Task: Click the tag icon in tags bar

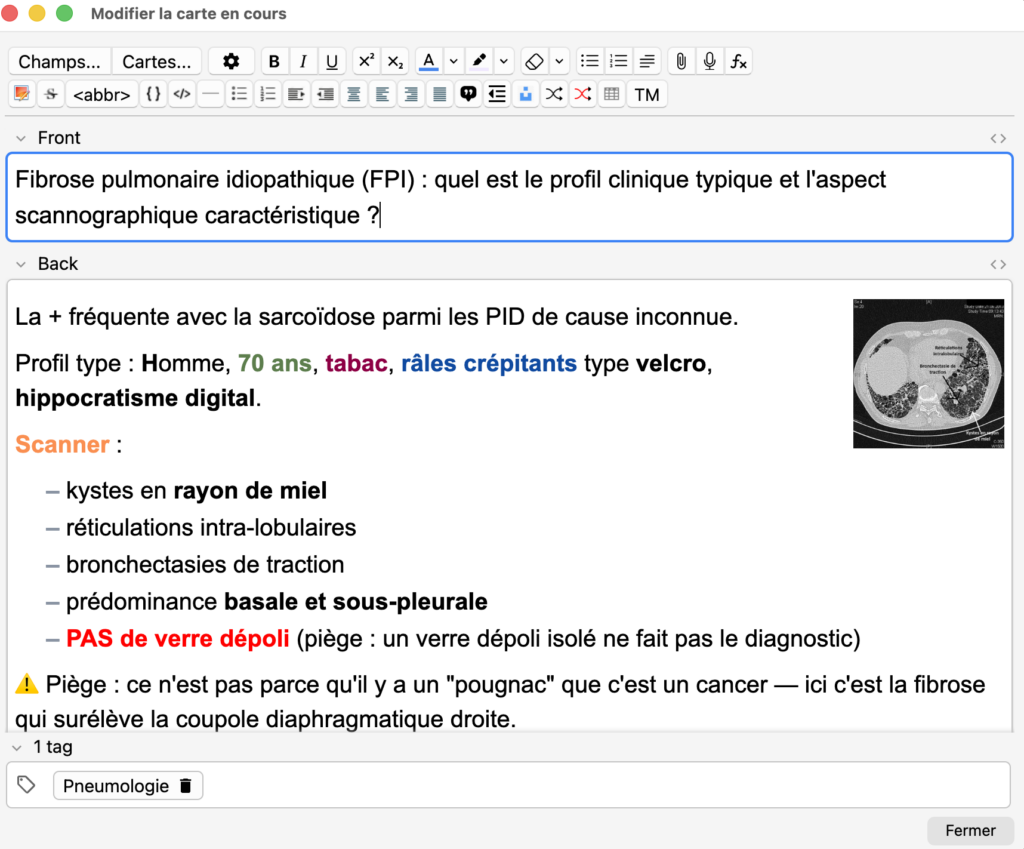Action: (x=26, y=784)
